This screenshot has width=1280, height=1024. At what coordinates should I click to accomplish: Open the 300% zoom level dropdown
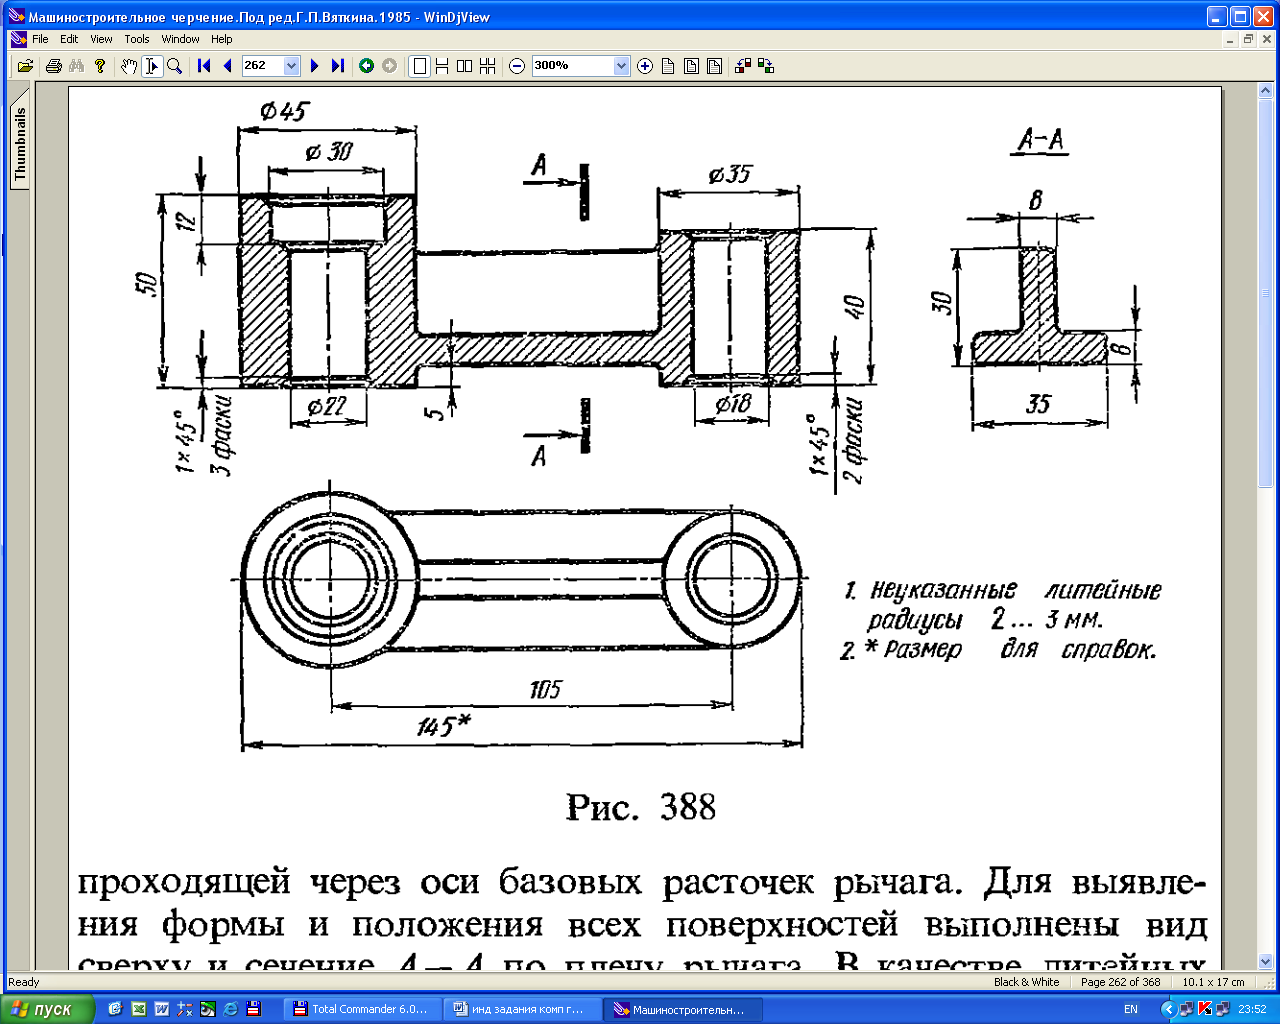(622, 66)
